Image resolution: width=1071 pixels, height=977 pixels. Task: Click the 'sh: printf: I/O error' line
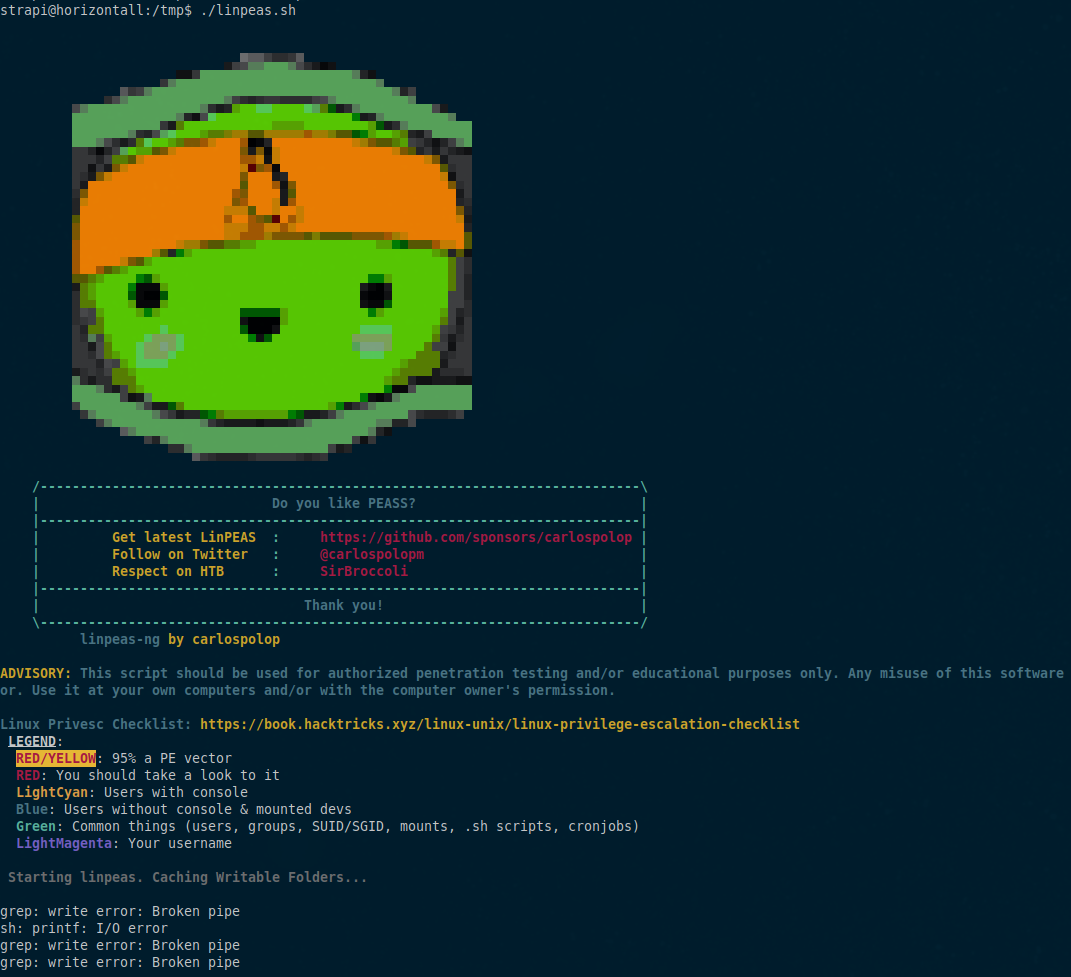coord(84,928)
